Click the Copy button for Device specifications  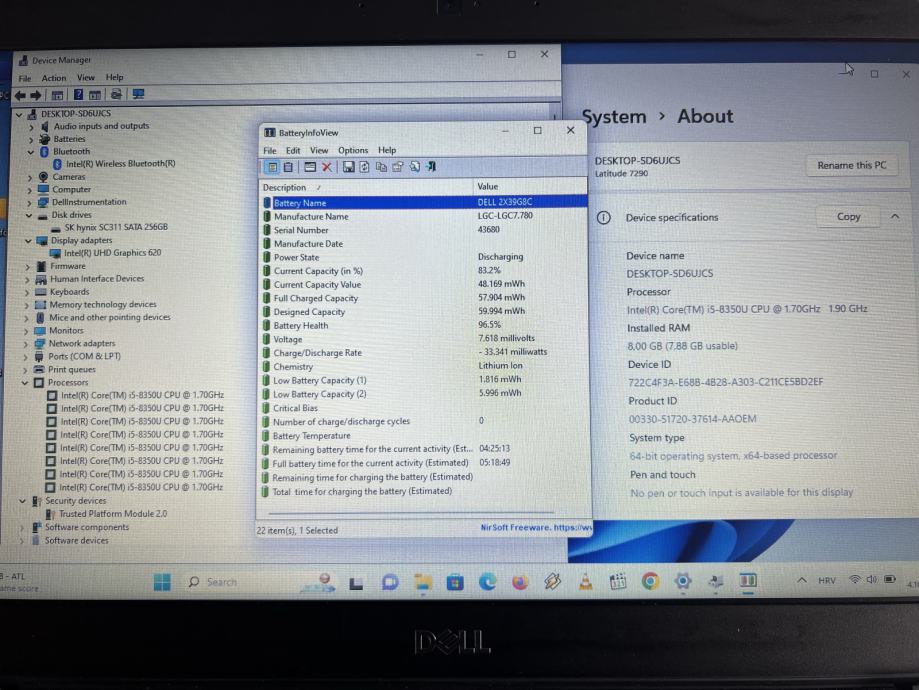848,217
